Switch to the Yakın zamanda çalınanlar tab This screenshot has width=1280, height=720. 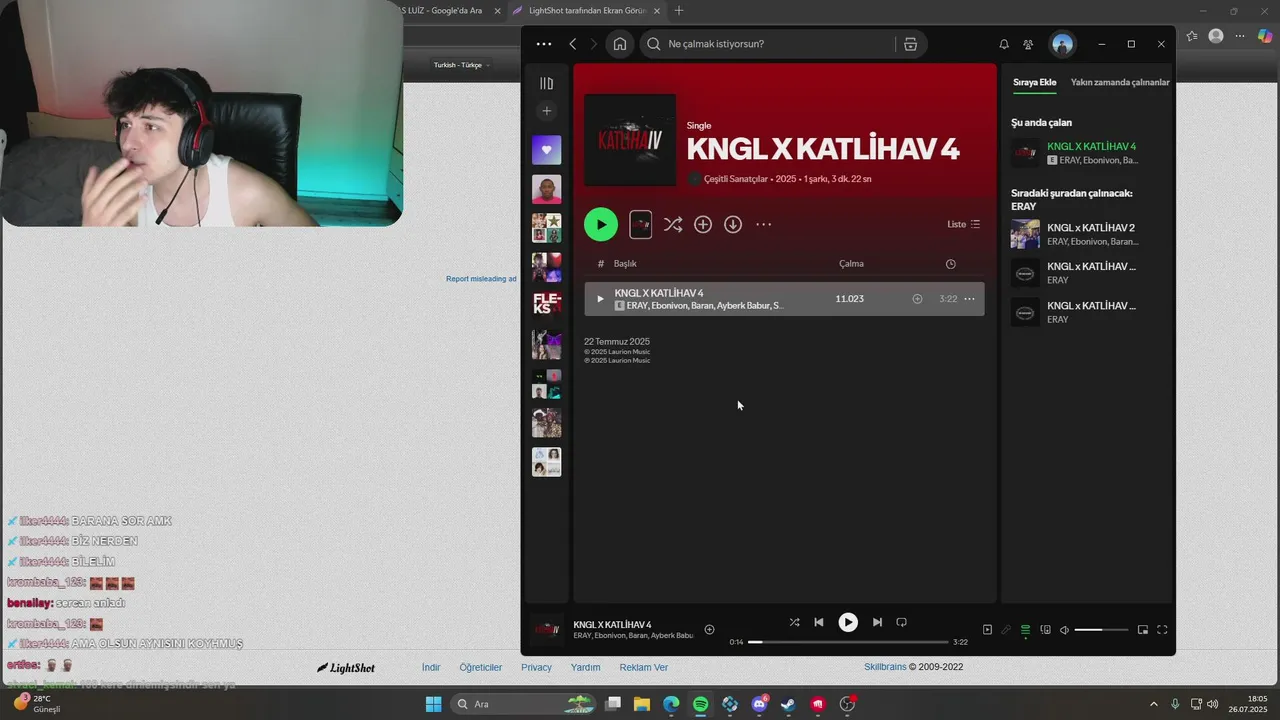(1120, 82)
